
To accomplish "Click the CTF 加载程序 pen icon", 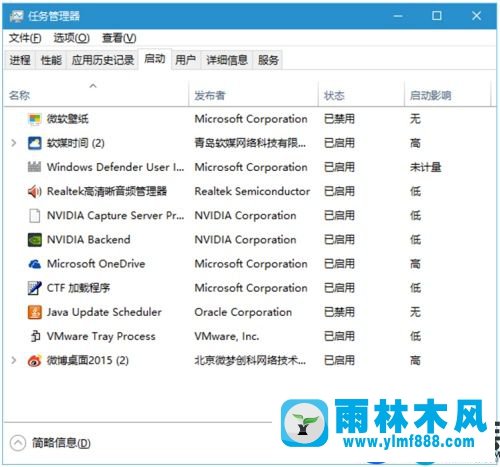I will click(34, 288).
